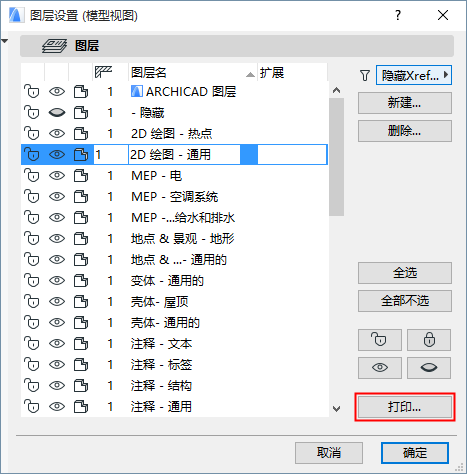The image size is (467, 474).
Task: Click the lock-selected-layers padlock button
Action: click(429, 340)
